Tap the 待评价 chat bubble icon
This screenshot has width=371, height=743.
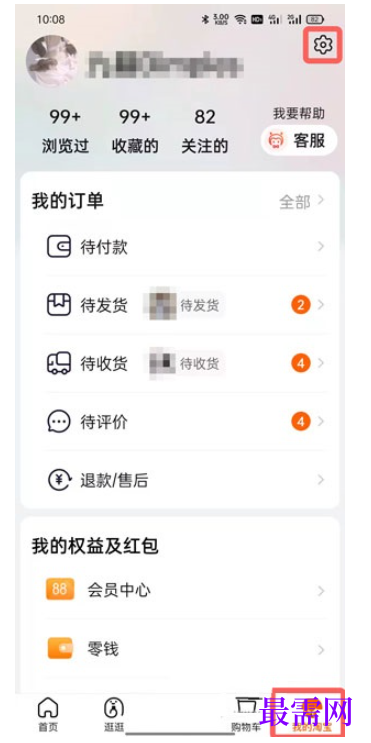pyautogui.click(x=59, y=421)
